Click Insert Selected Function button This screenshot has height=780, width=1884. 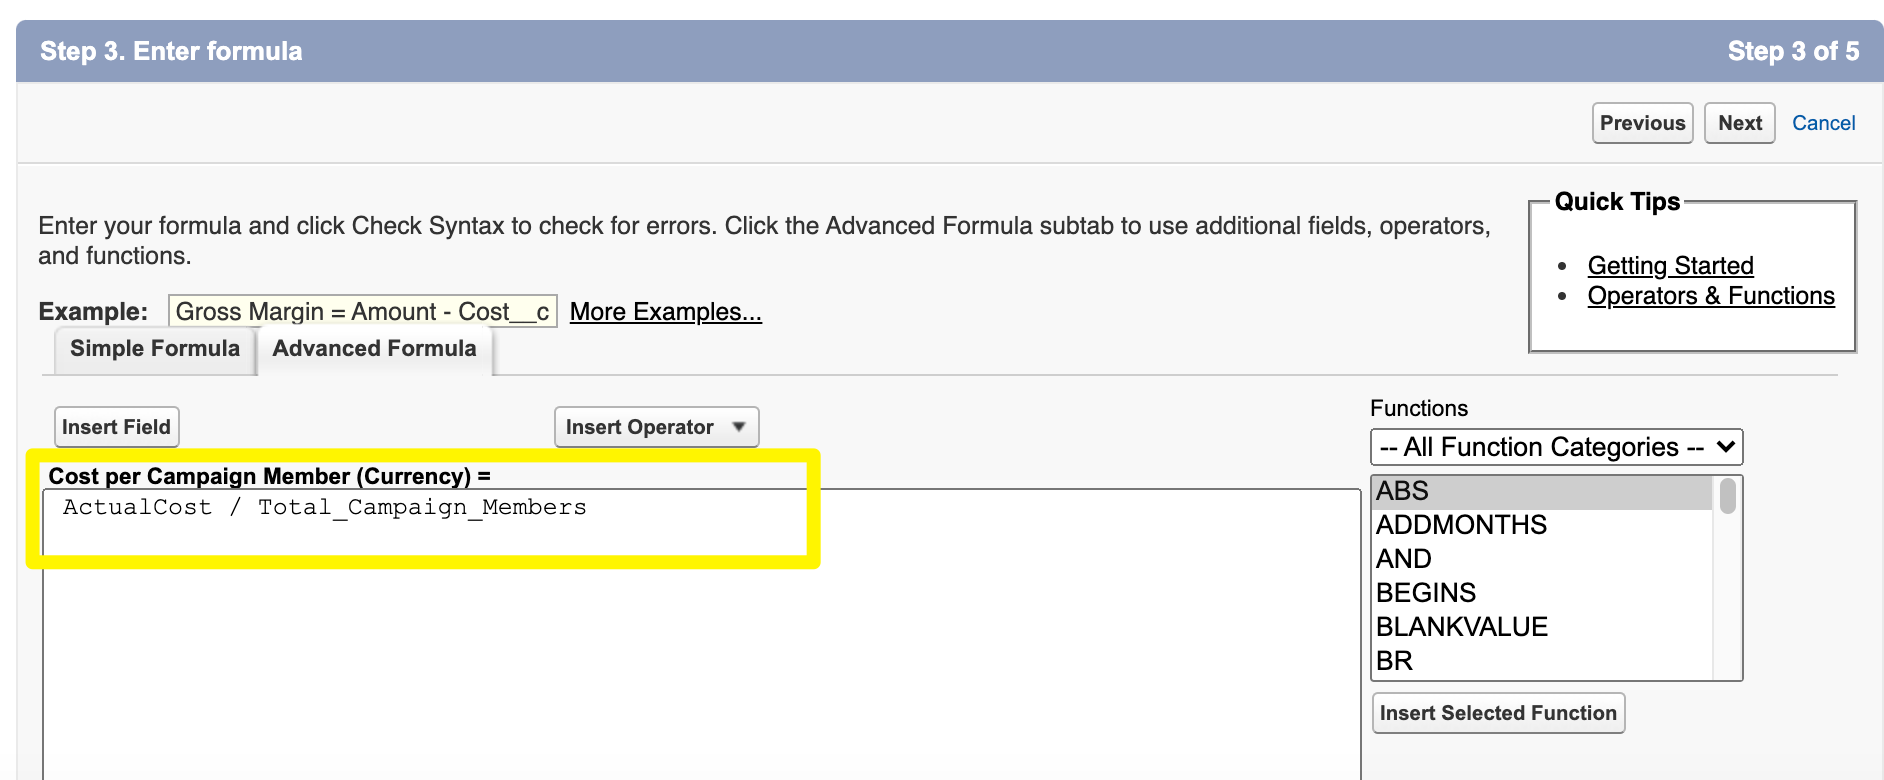(x=1497, y=713)
